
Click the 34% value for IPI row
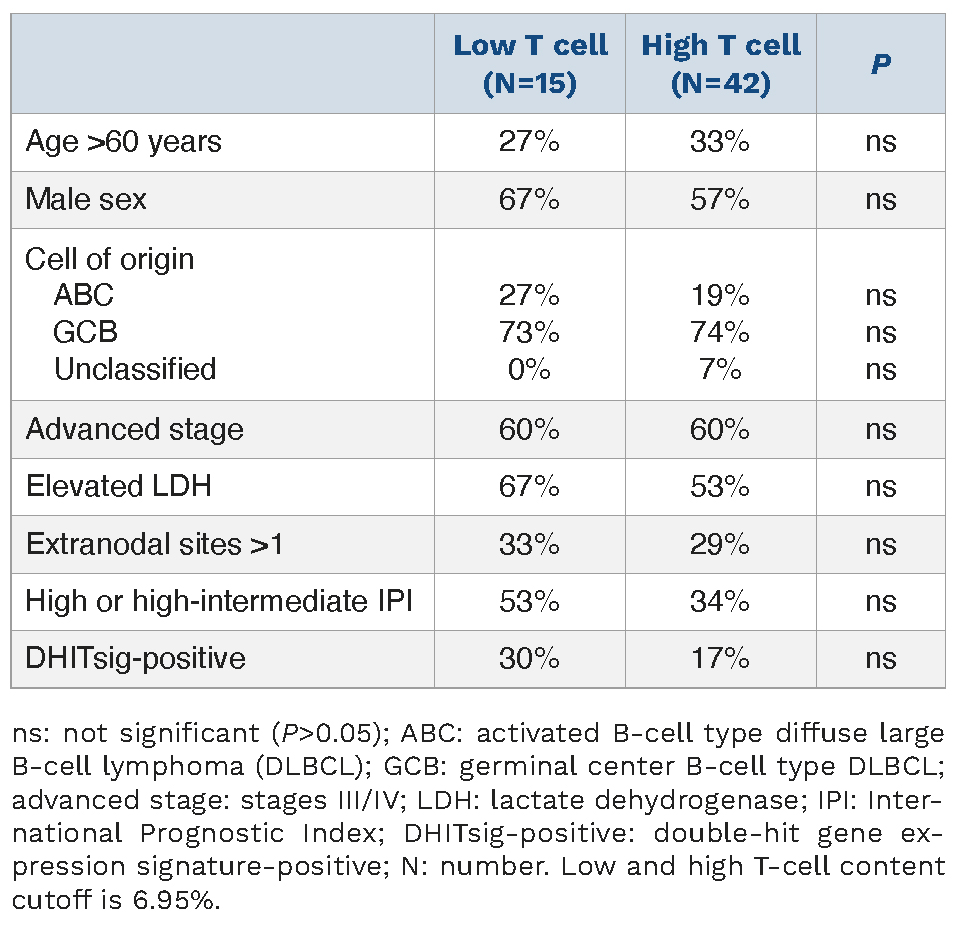[720, 601]
